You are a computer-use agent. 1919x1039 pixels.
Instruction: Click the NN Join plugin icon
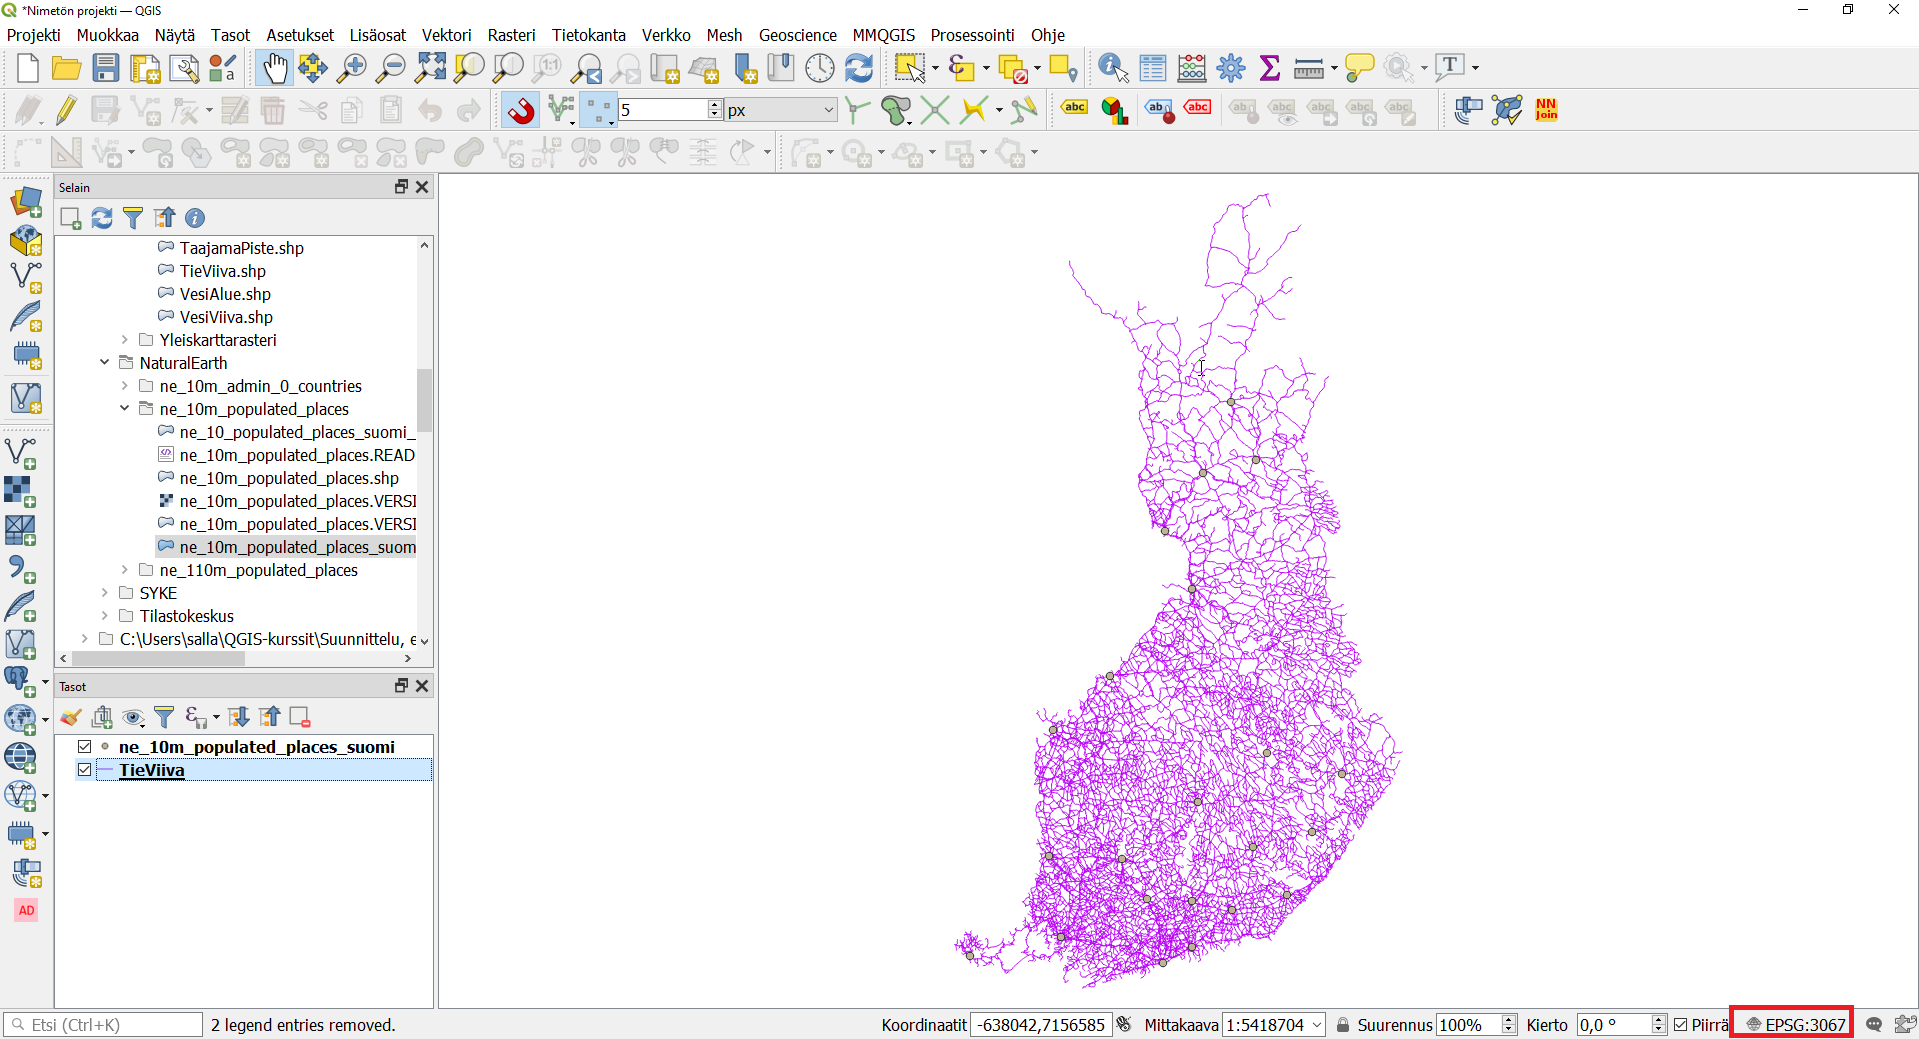1546,110
